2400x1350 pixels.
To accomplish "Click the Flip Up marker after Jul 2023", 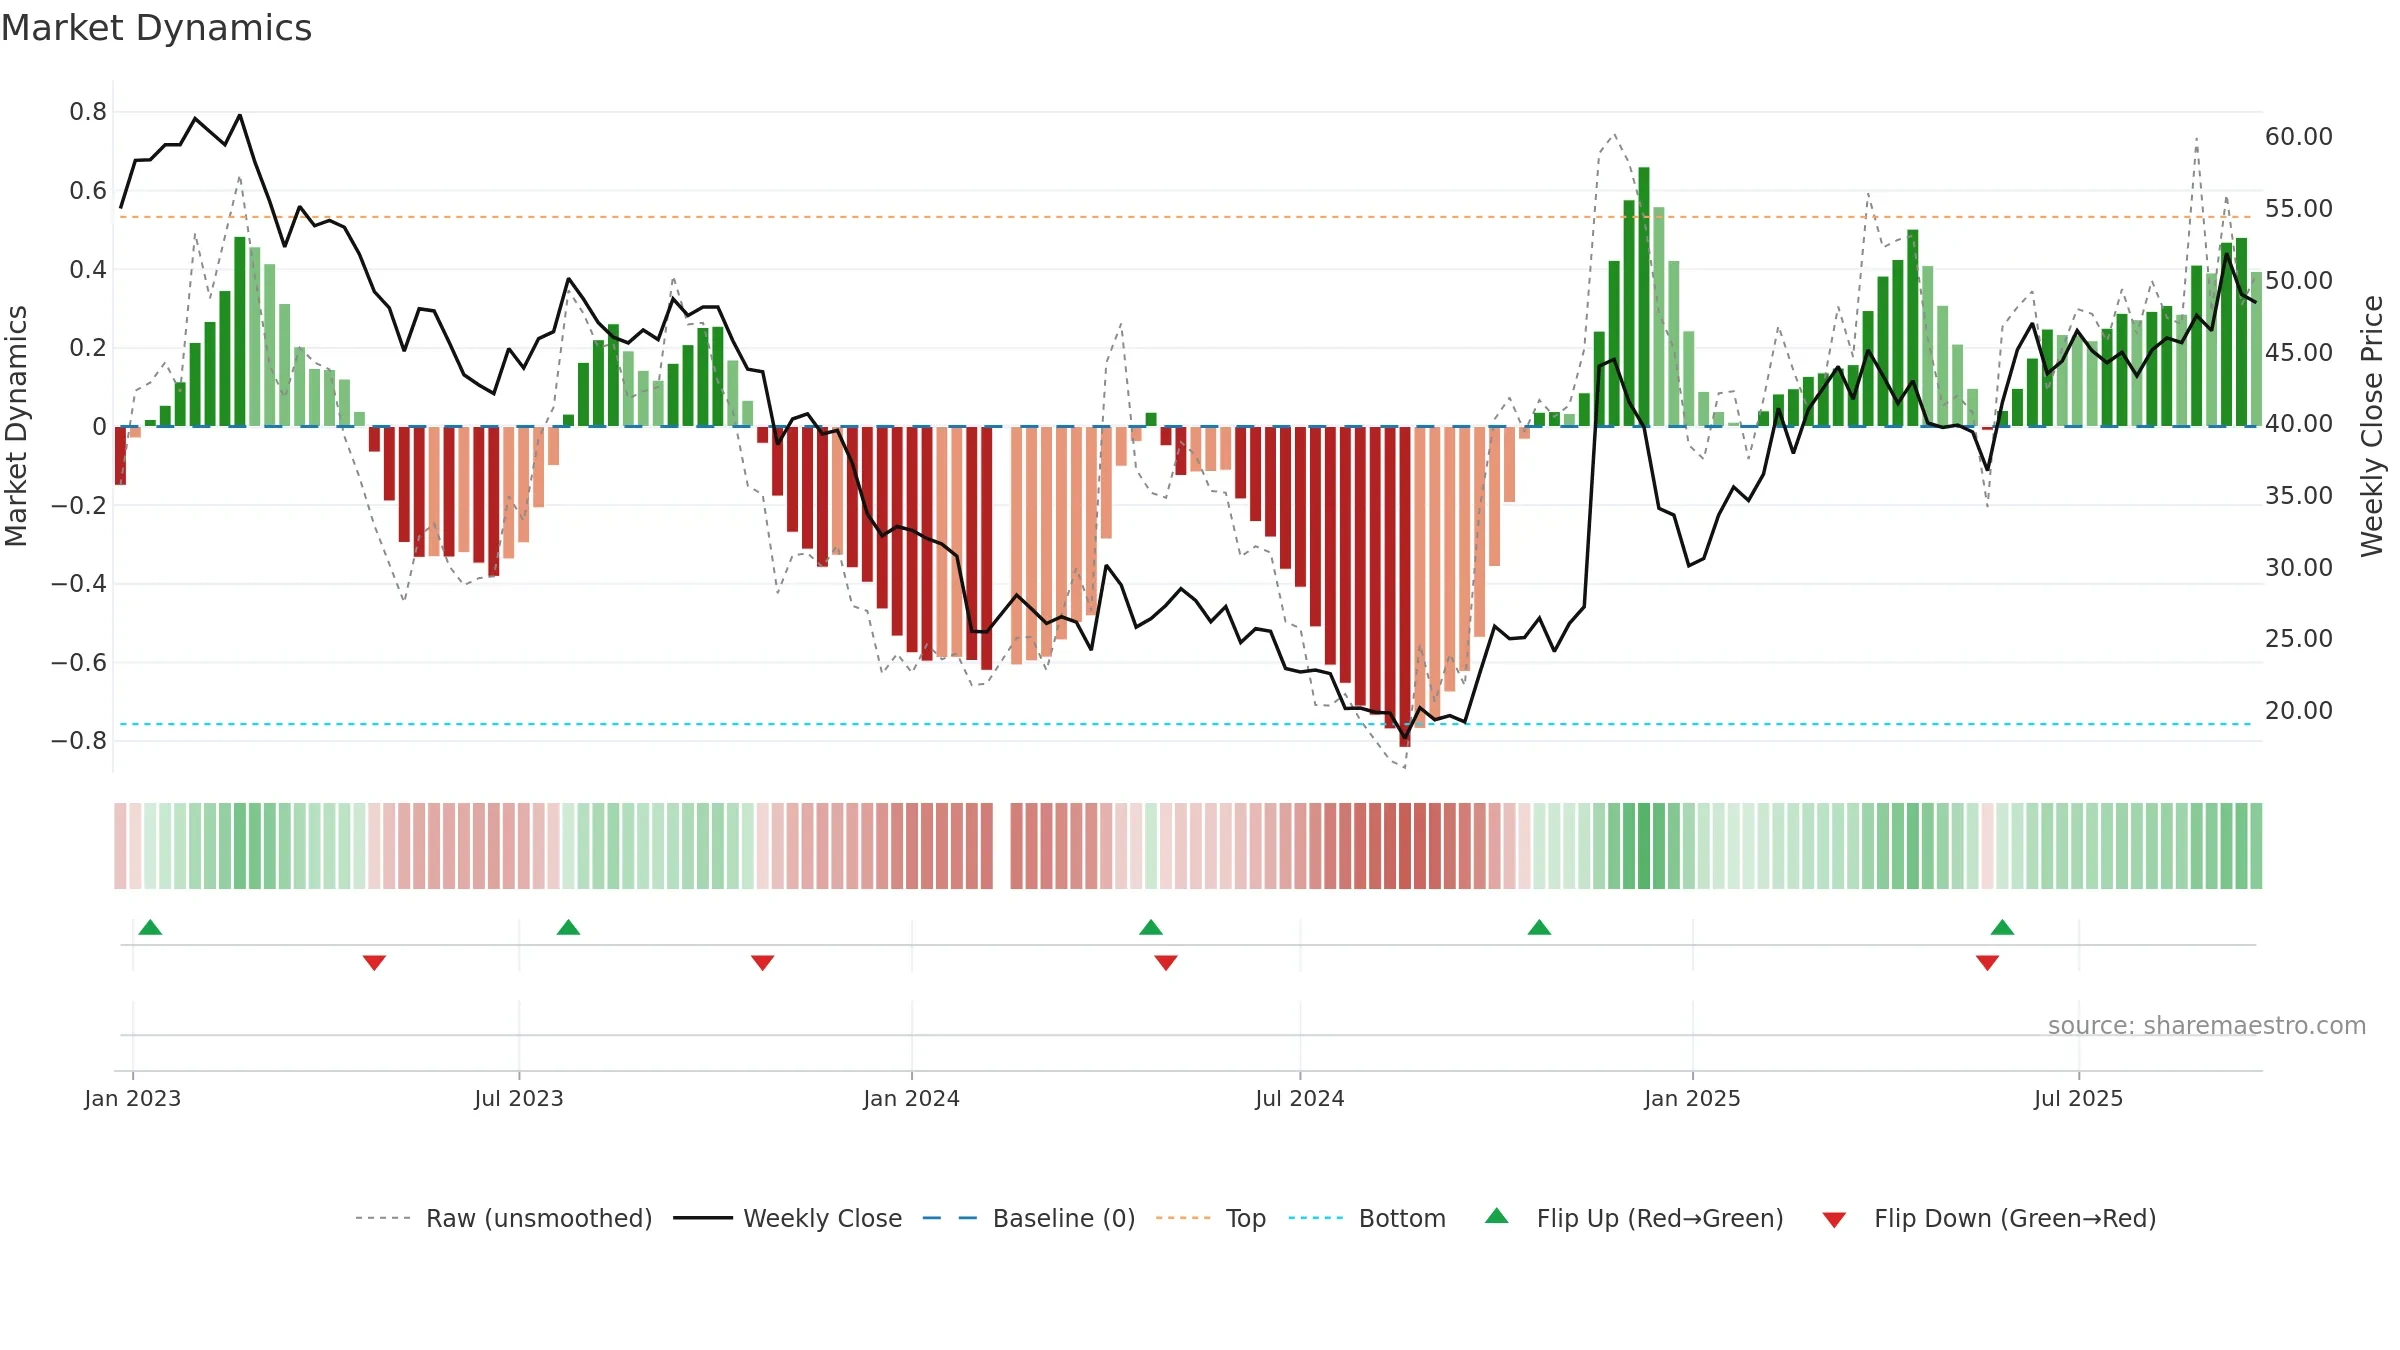I will [568, 927].
